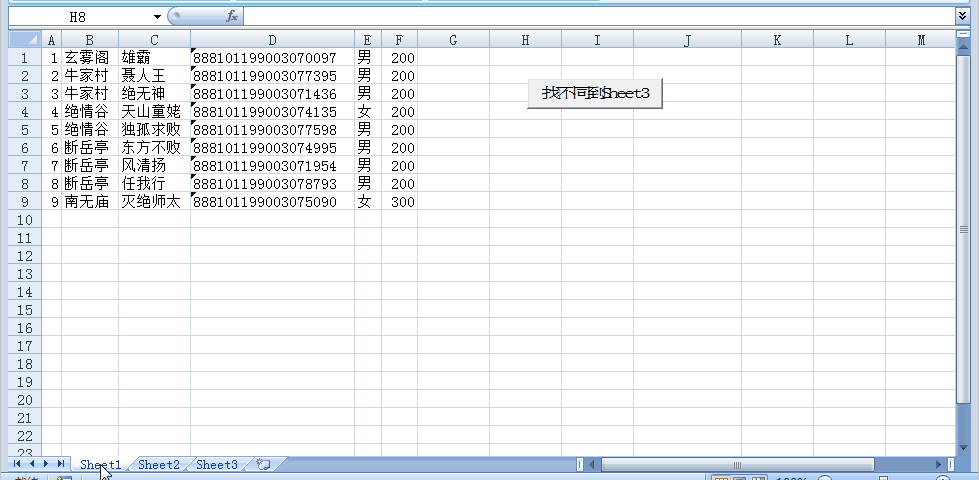979x480 pixels.
Task: Select the cell containing 绝无神
Action: click(x=154, y=94)
